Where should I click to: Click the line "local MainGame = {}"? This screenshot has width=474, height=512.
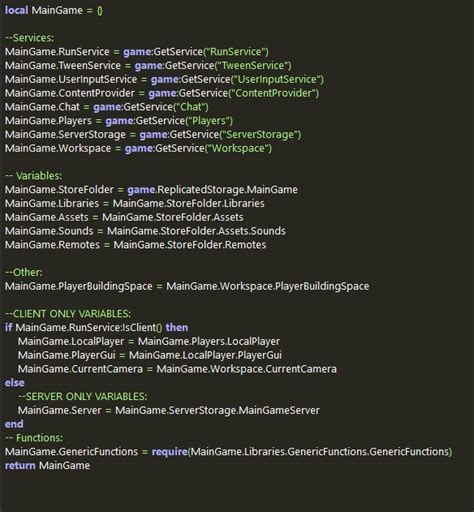[x=54, y=11]
